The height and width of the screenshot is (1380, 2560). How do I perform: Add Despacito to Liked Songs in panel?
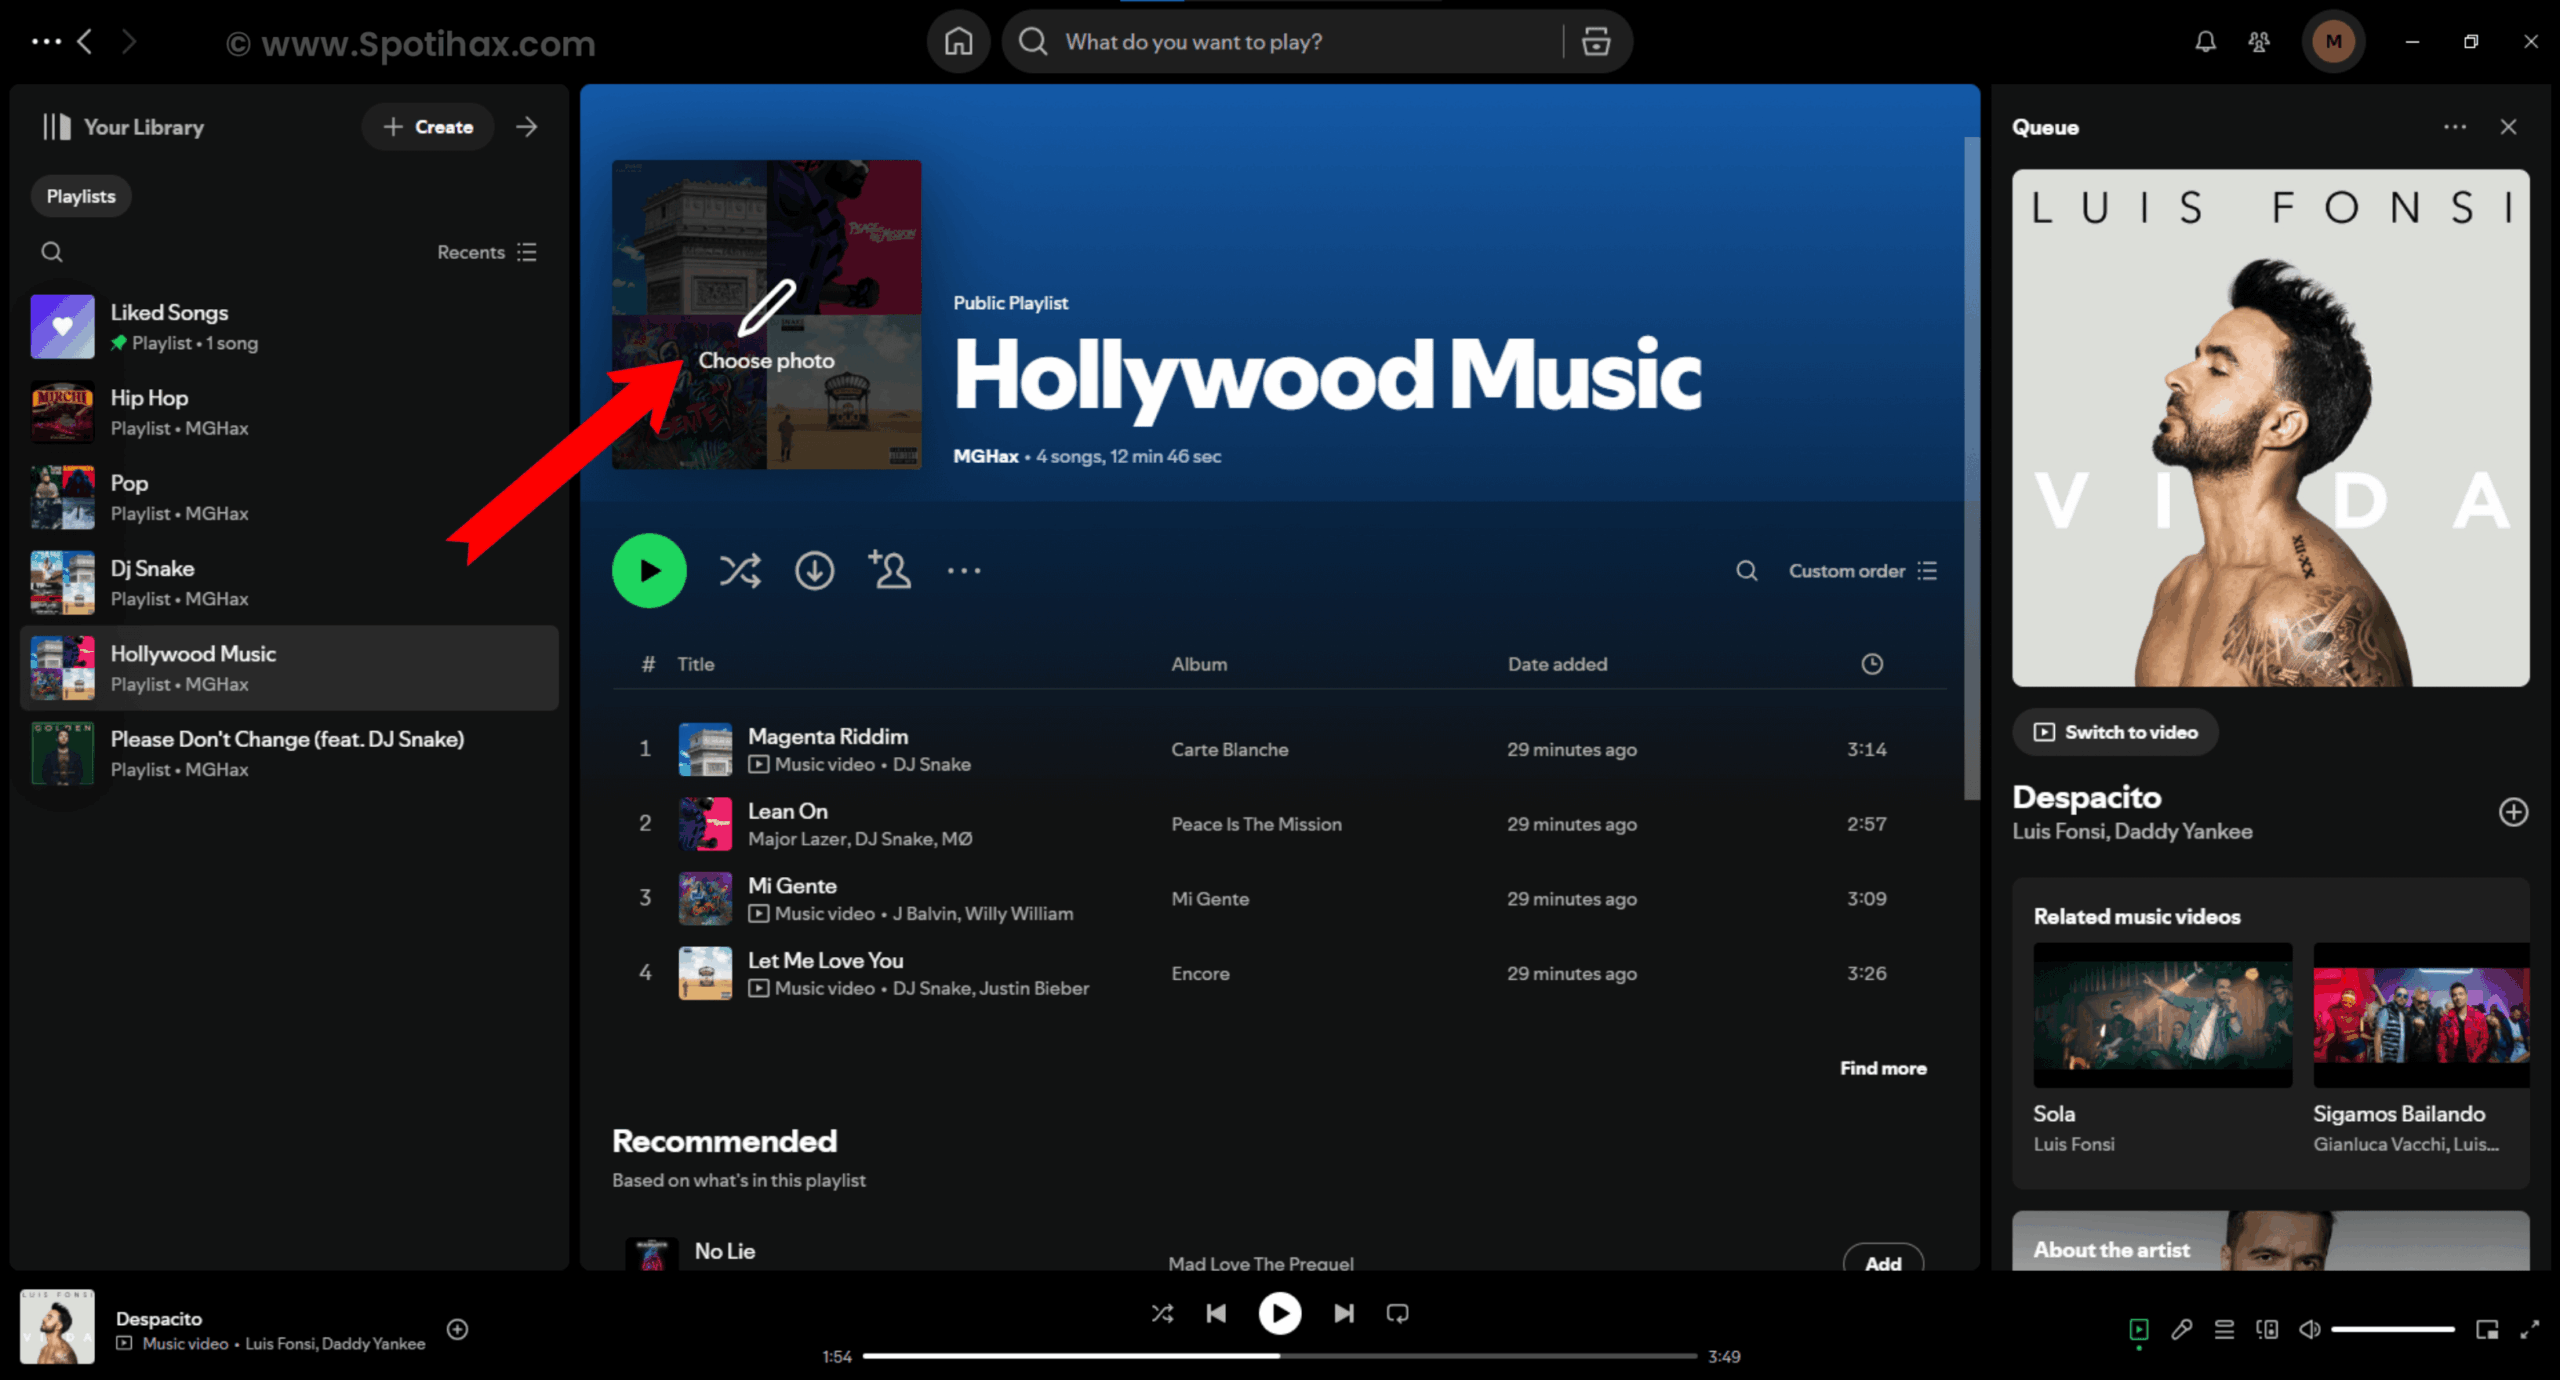coord(2513,812)
